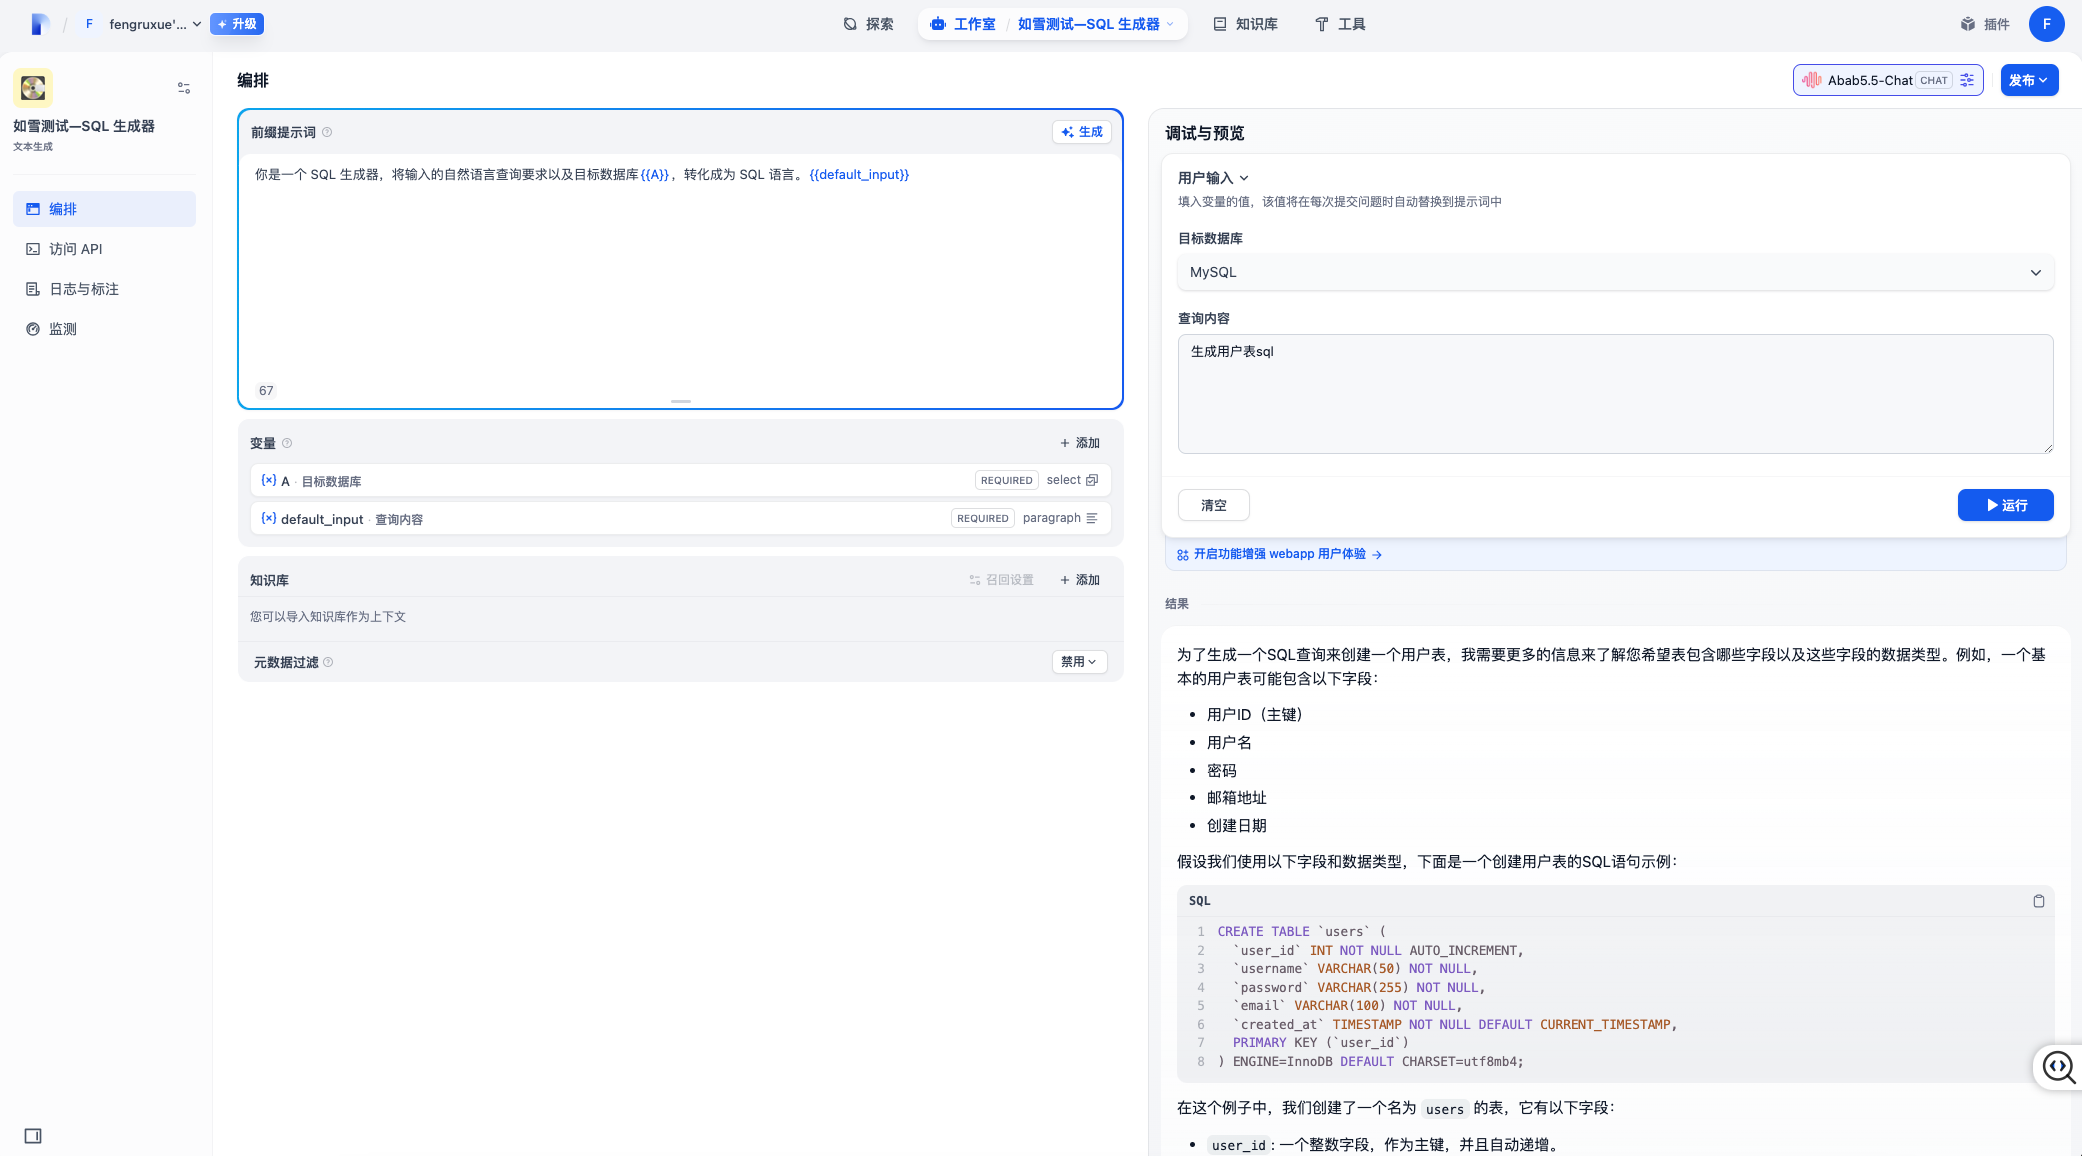Open 元数据过滤 禁用 dropdown
Image resolution: width=2082 pixels, height=1156 pixels.
coord(1079,662)
